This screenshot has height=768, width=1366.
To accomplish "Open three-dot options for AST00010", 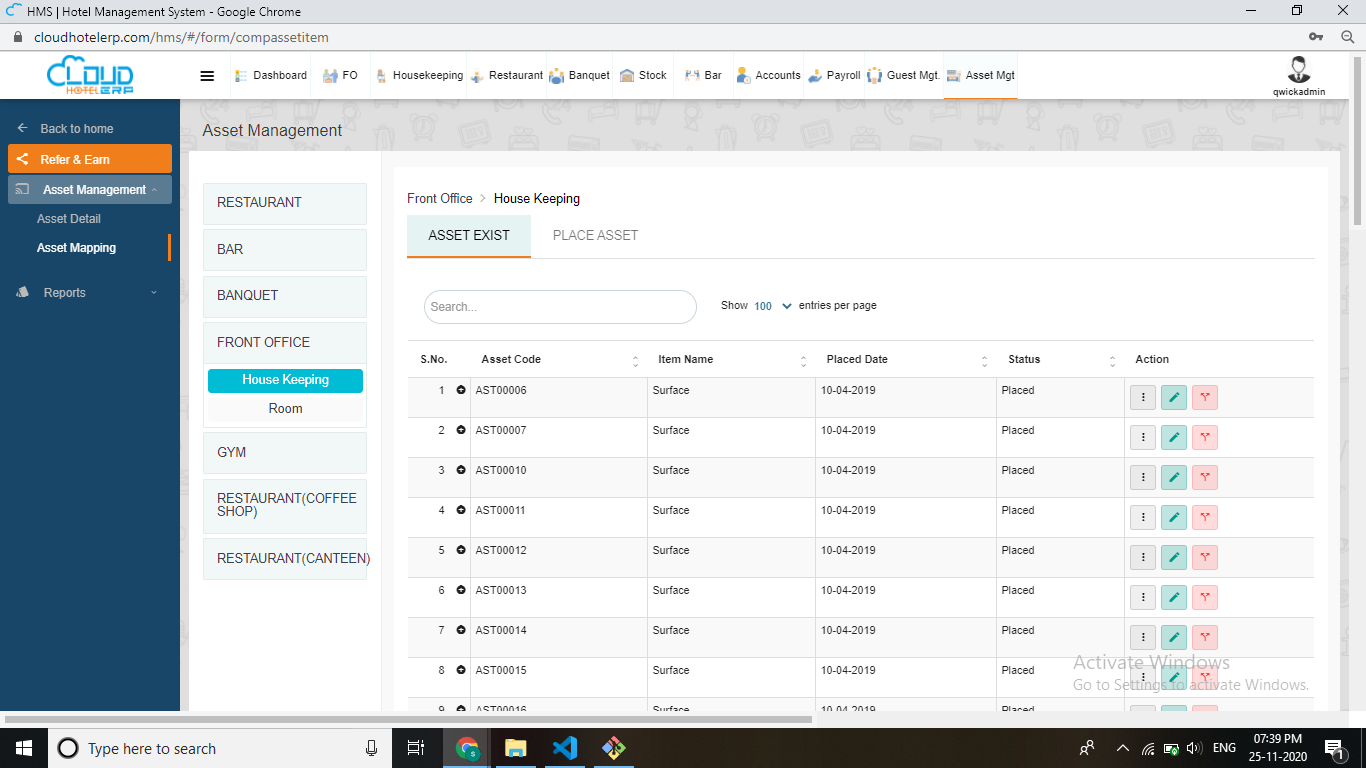I will (1143, 477).
